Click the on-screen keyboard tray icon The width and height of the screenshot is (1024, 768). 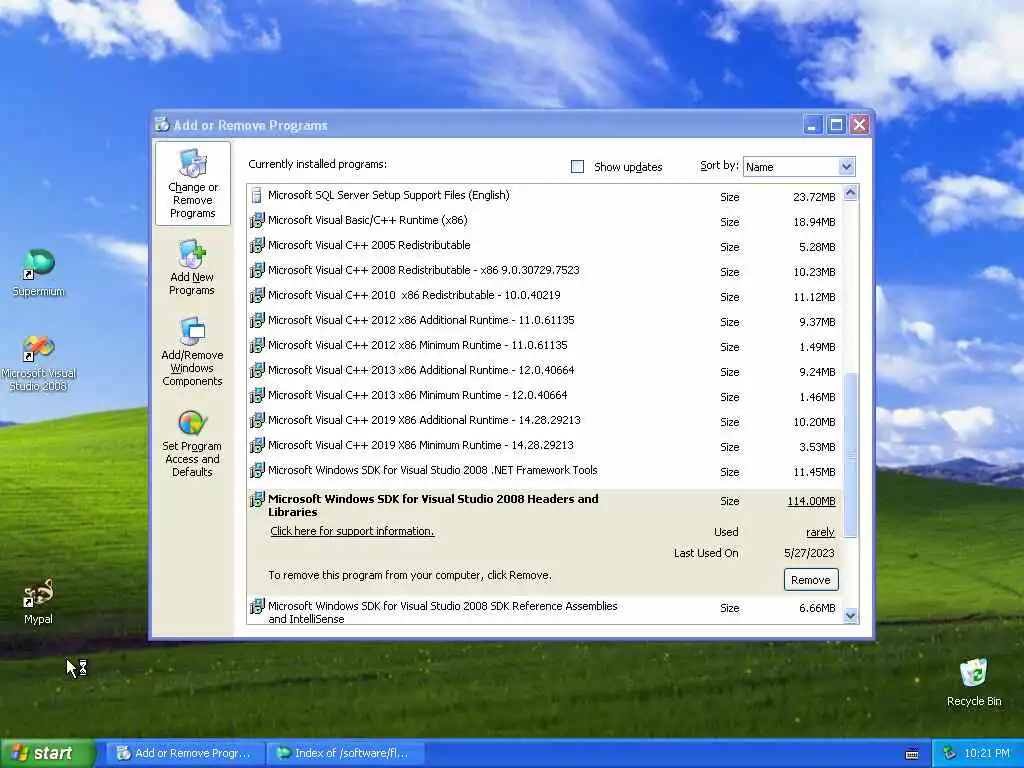(x=912, y=754)
